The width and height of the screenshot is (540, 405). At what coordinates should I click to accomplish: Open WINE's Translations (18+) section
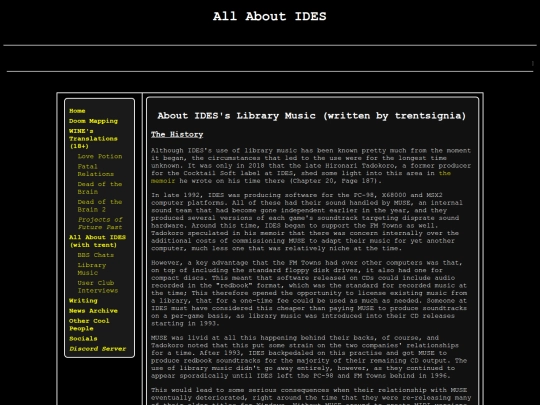click(x=93, y=138)
